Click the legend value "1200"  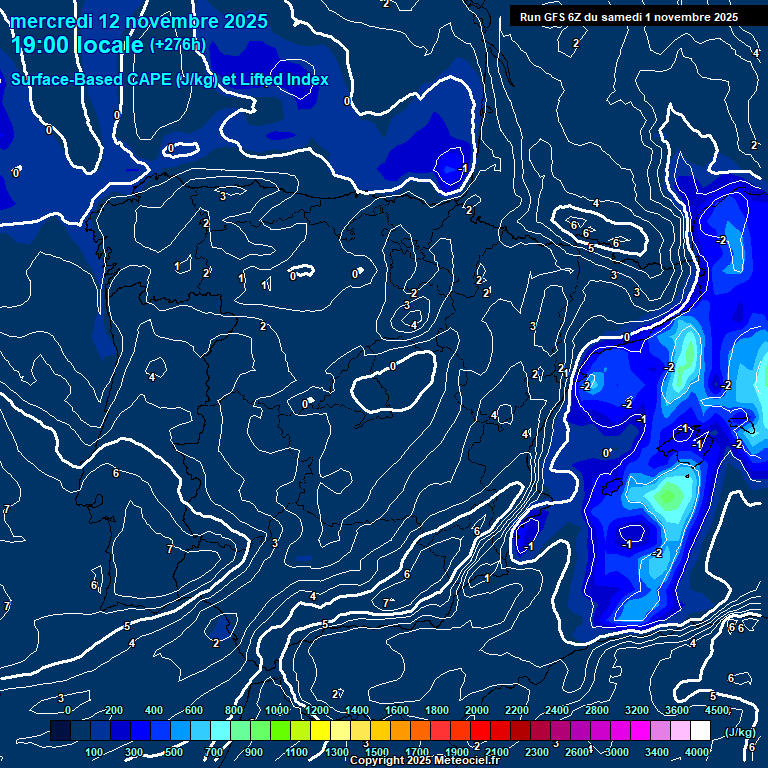(x=317, y=710)
